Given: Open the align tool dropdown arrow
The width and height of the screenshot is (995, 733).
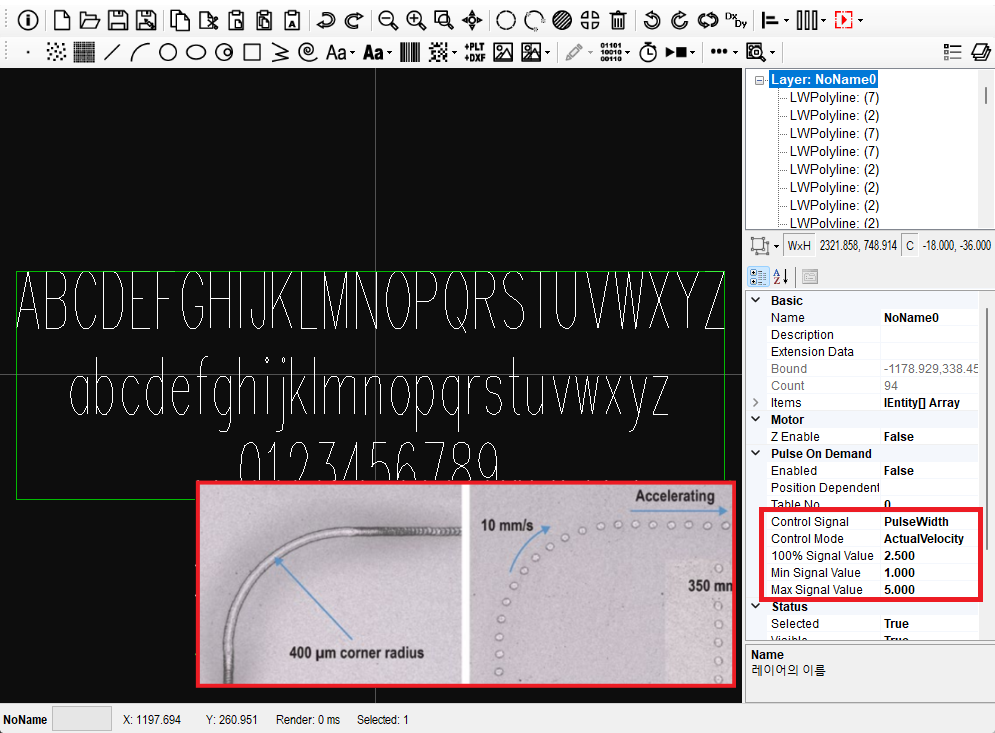Looking at the screenshot, I should pos(786,20).
